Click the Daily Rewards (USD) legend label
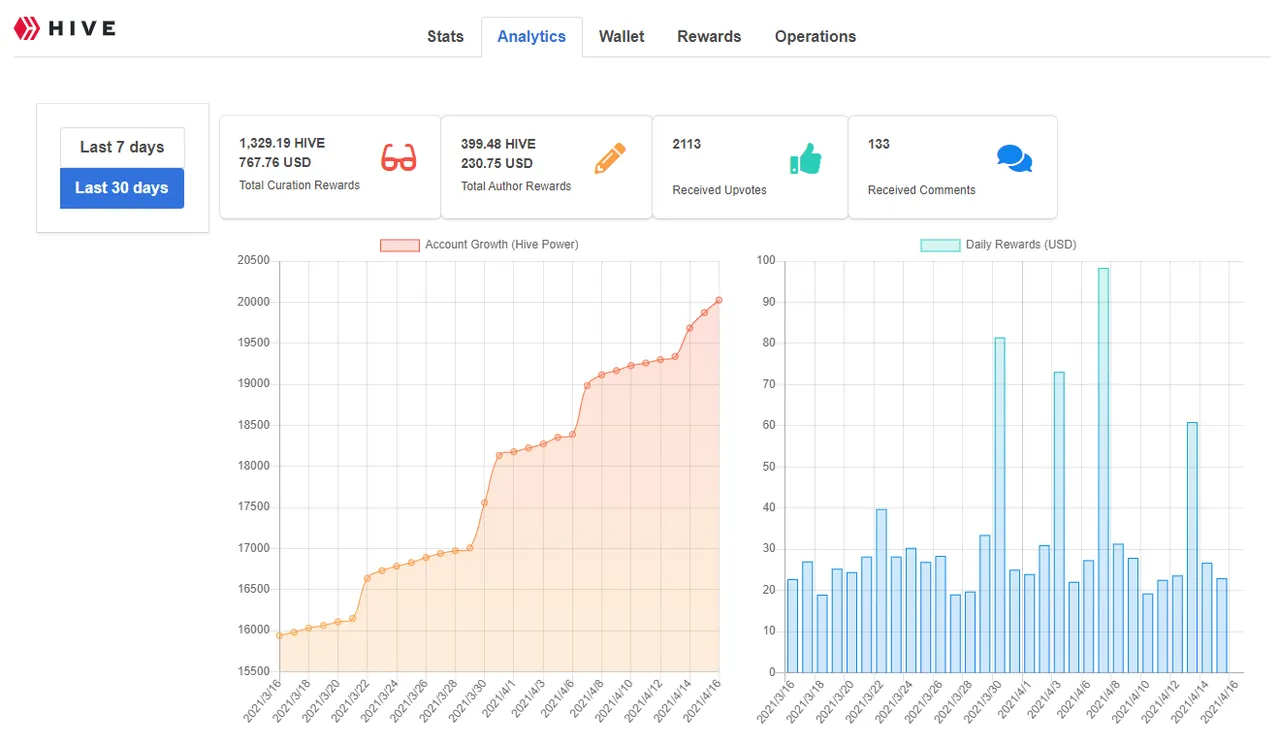The width and height of the screenshot is (1280, 751). pos(1021,245)
